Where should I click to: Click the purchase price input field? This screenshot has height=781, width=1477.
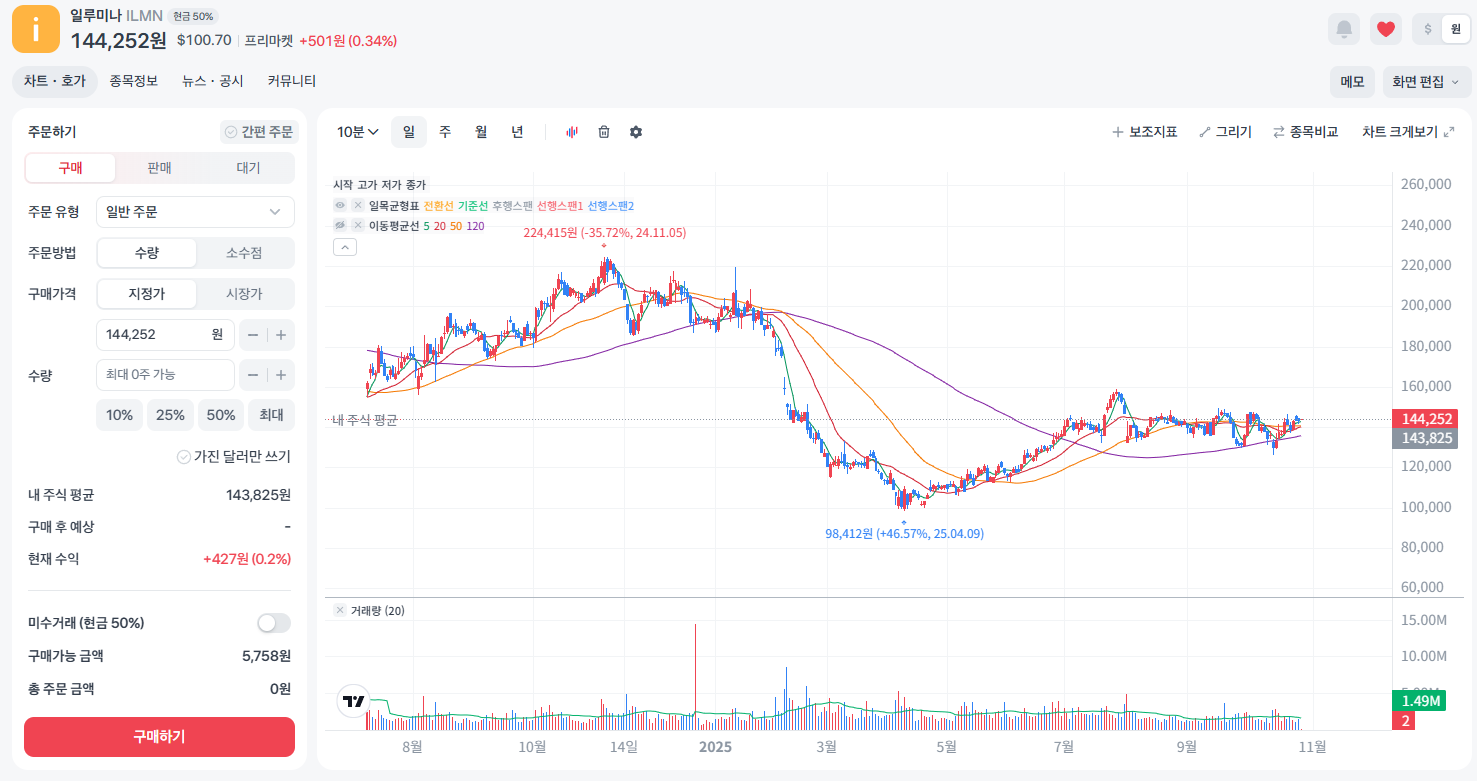[x=165, y=335]
